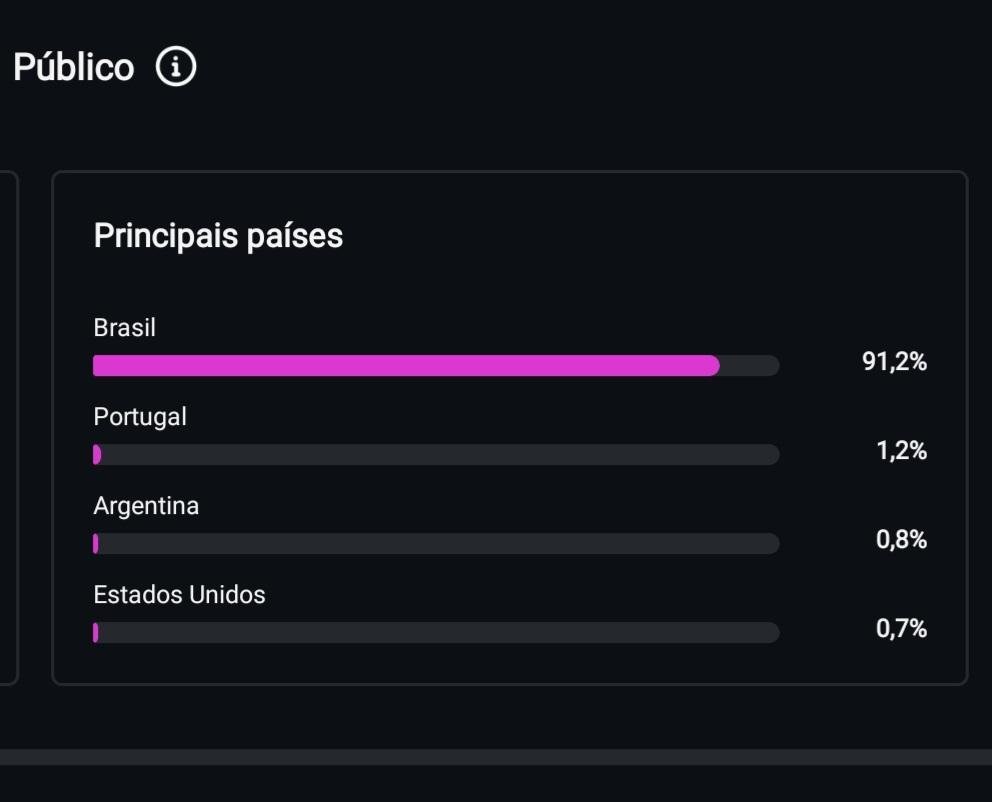The width and height of the screenshot is (992, 802).
Task: Click the pink marker on Portugal's bar
Action: pos(97,455)
